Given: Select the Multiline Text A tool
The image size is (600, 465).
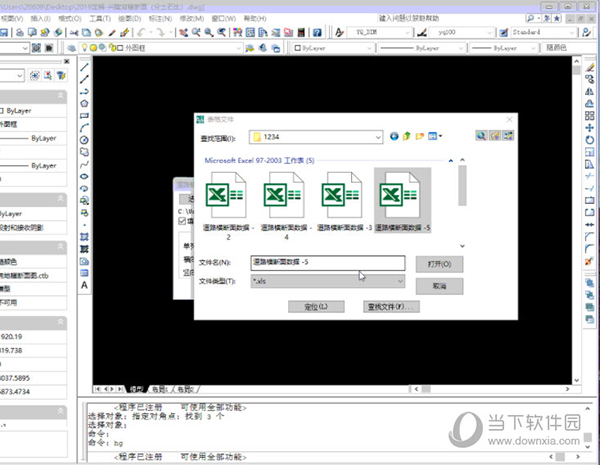Looking at the screenshot, I should point(85,285).
